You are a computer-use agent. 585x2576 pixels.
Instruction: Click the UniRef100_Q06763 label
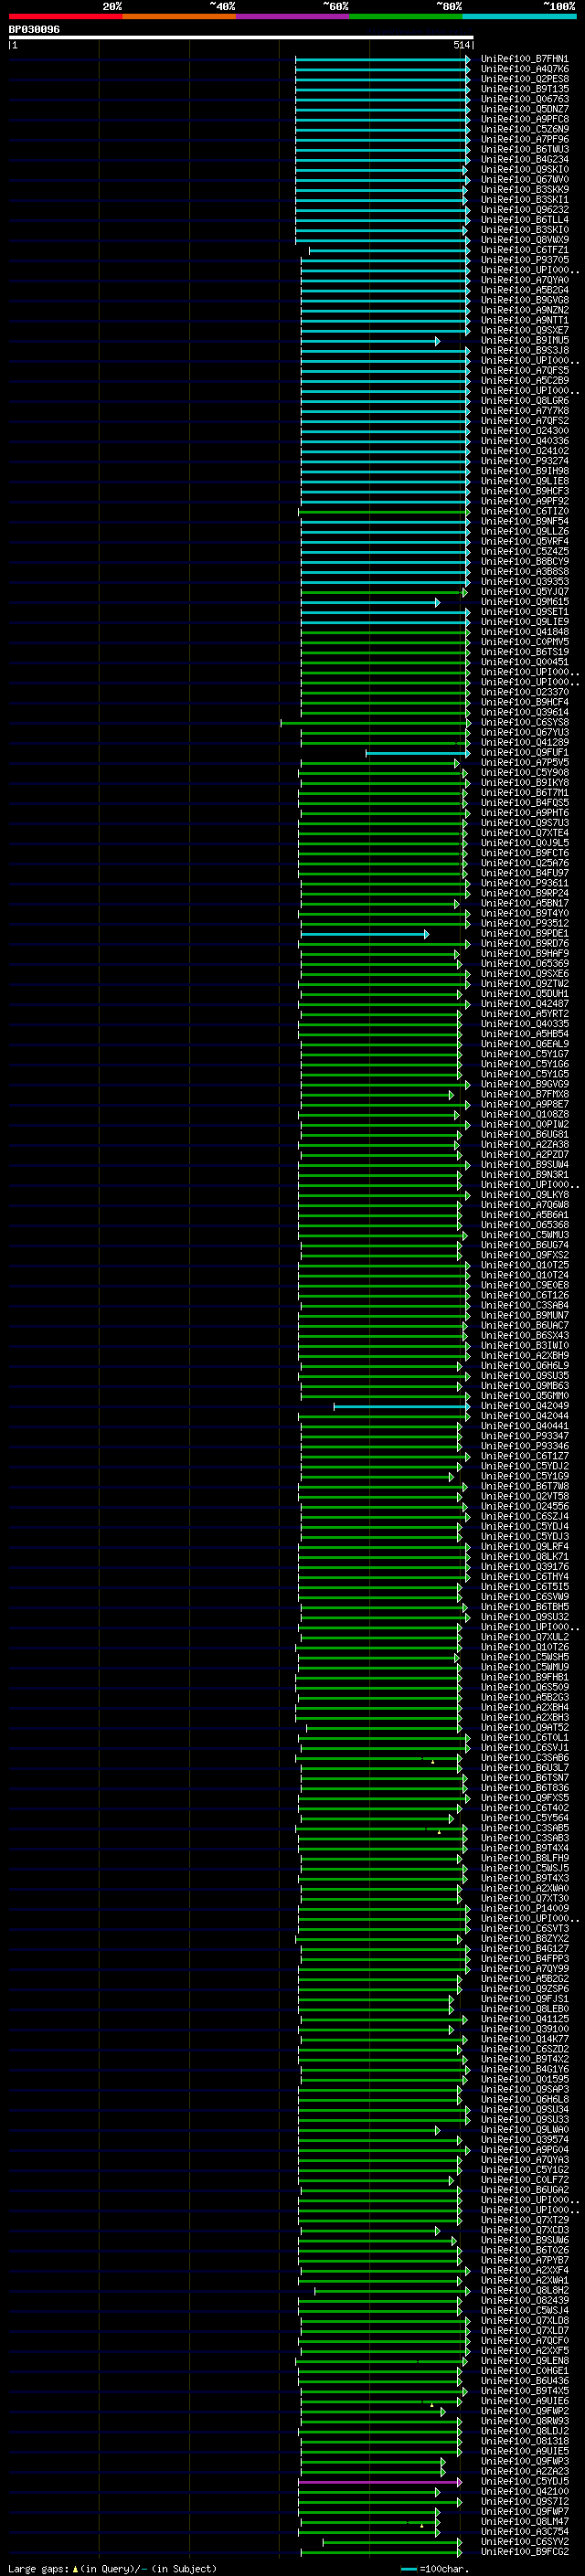pos(524,99)
